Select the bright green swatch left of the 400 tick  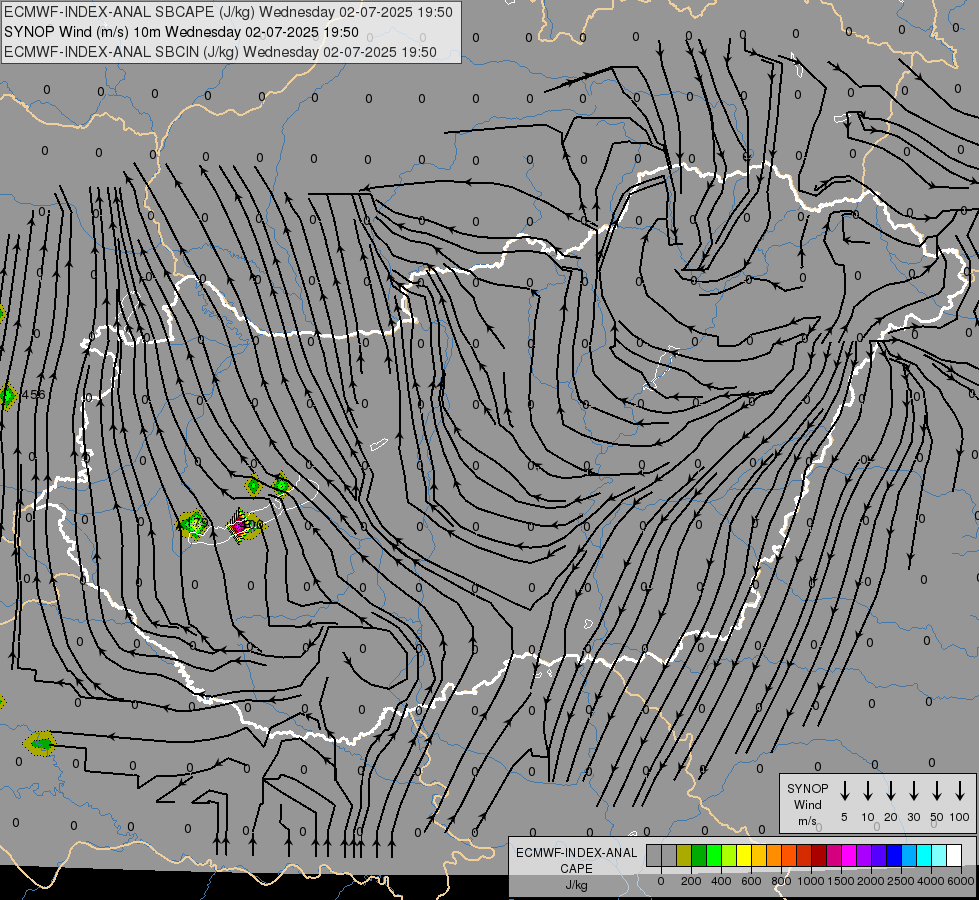(x=714, y=855)
